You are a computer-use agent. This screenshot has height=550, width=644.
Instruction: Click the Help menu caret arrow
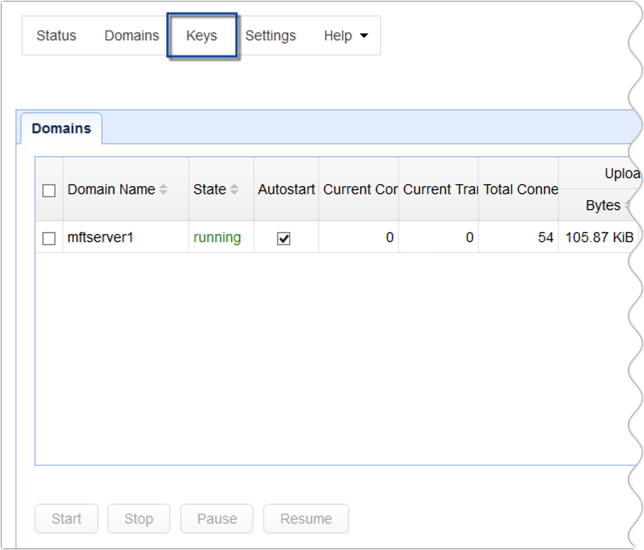pos(363,36)
